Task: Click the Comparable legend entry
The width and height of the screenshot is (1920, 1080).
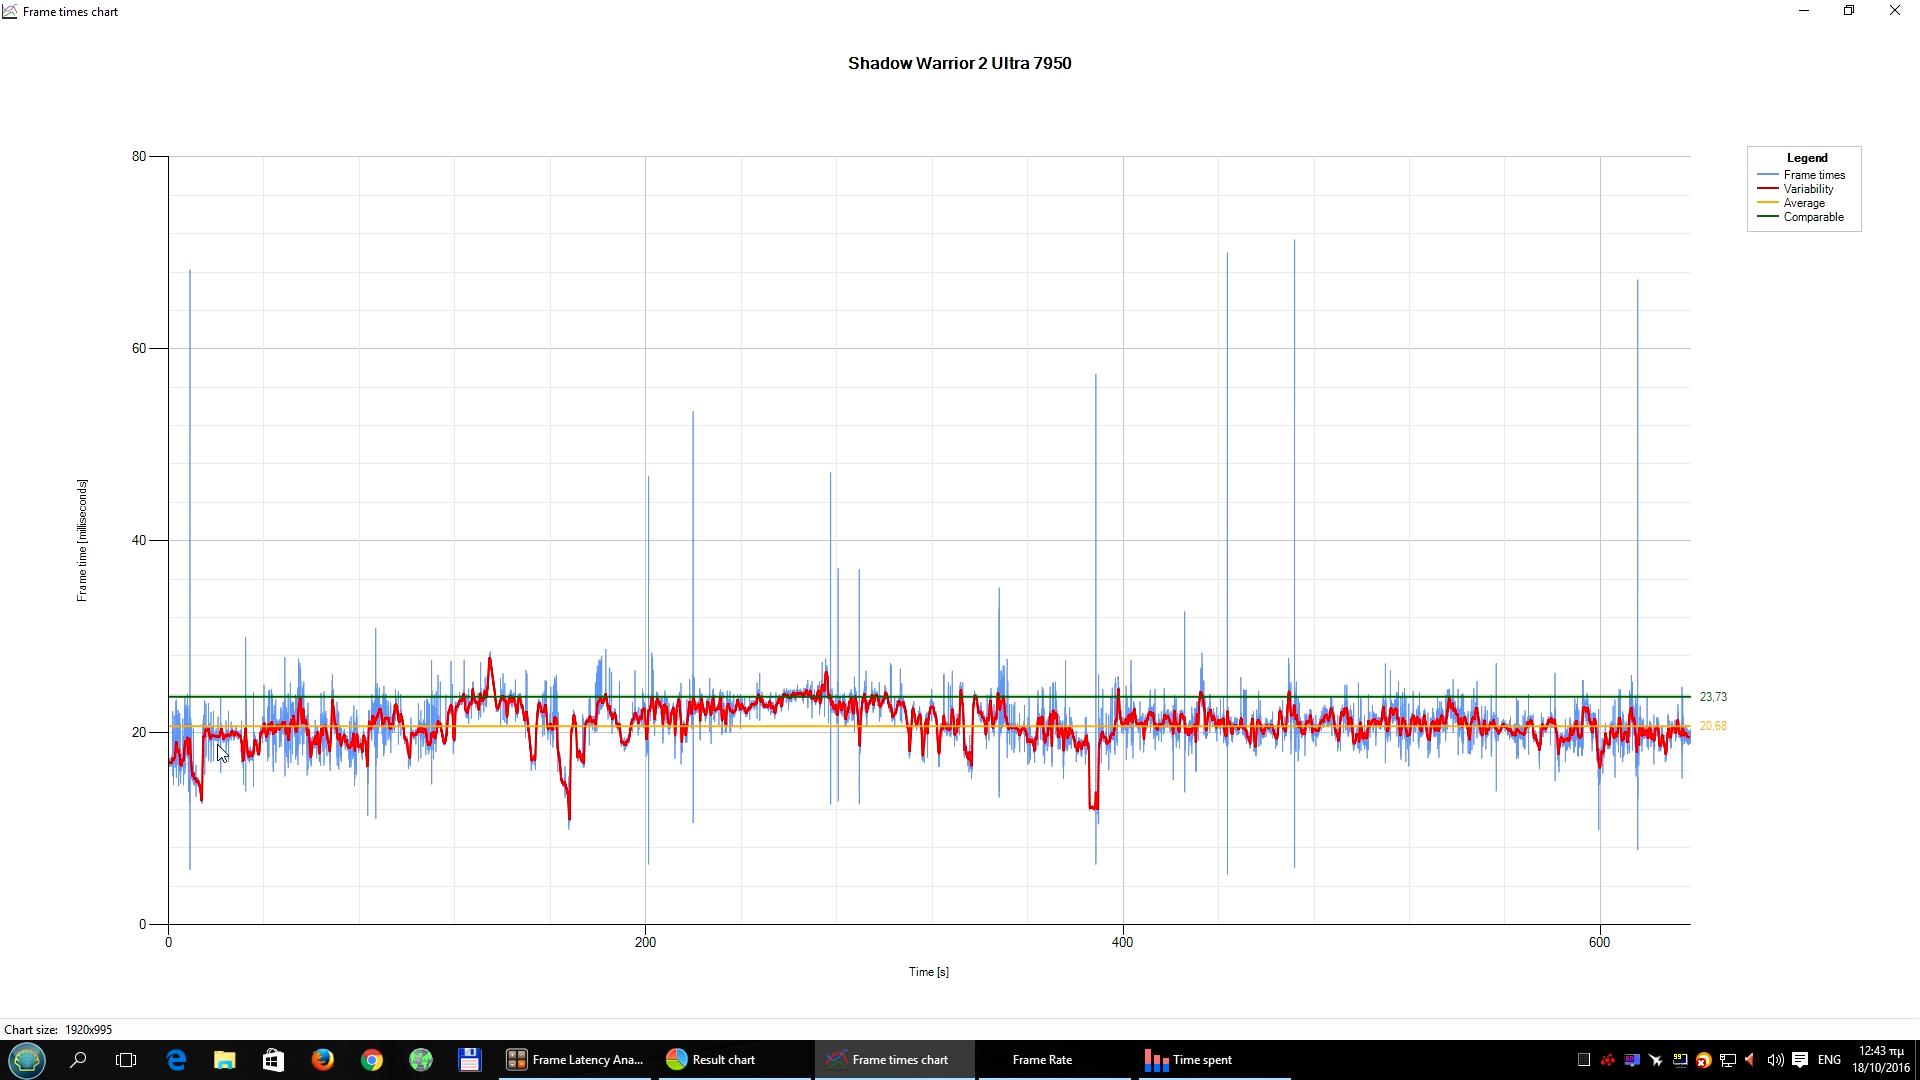Action: pyautogui.click(x=1813, y=217)
